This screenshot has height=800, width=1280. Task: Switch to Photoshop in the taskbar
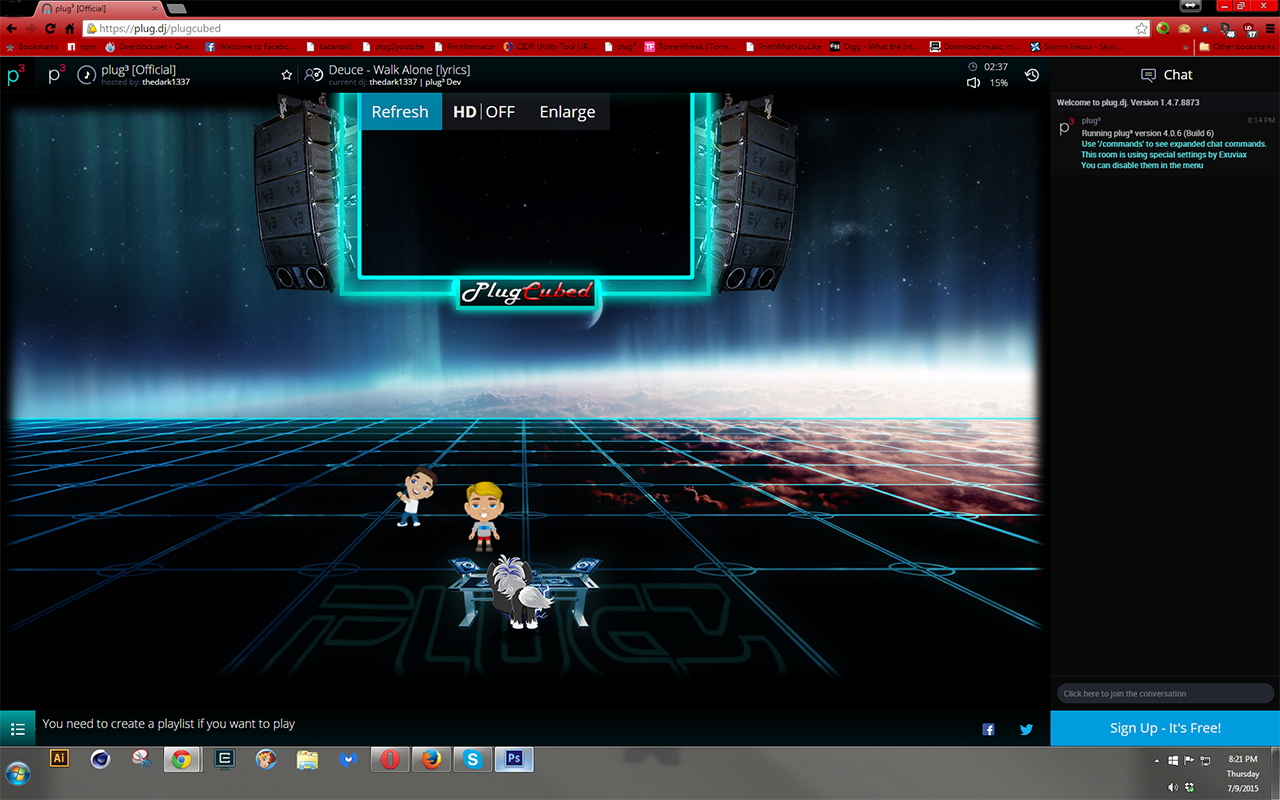[x=514, y=759]
